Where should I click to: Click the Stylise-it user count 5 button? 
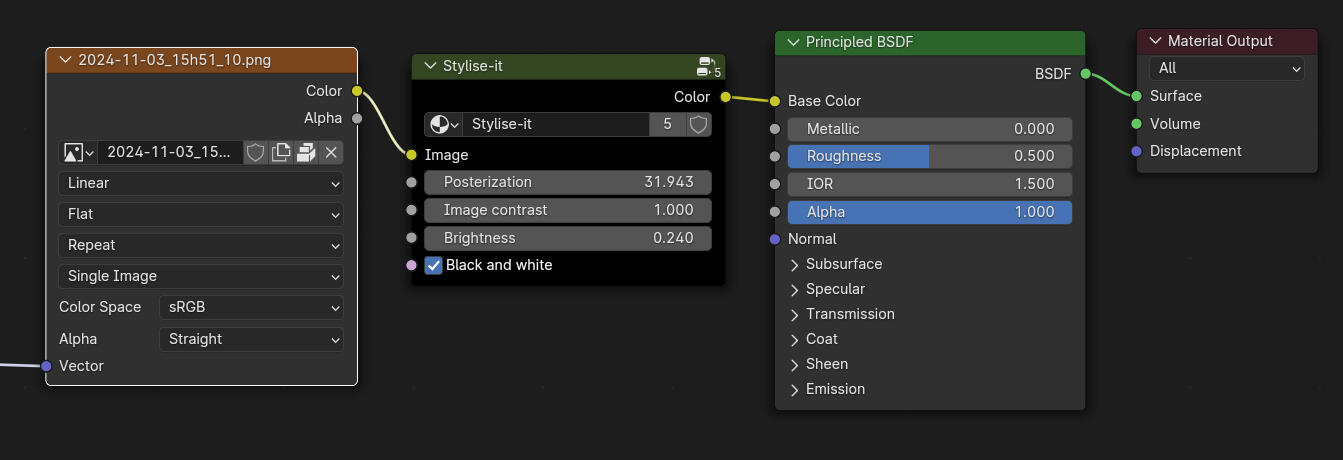(667, 124)
